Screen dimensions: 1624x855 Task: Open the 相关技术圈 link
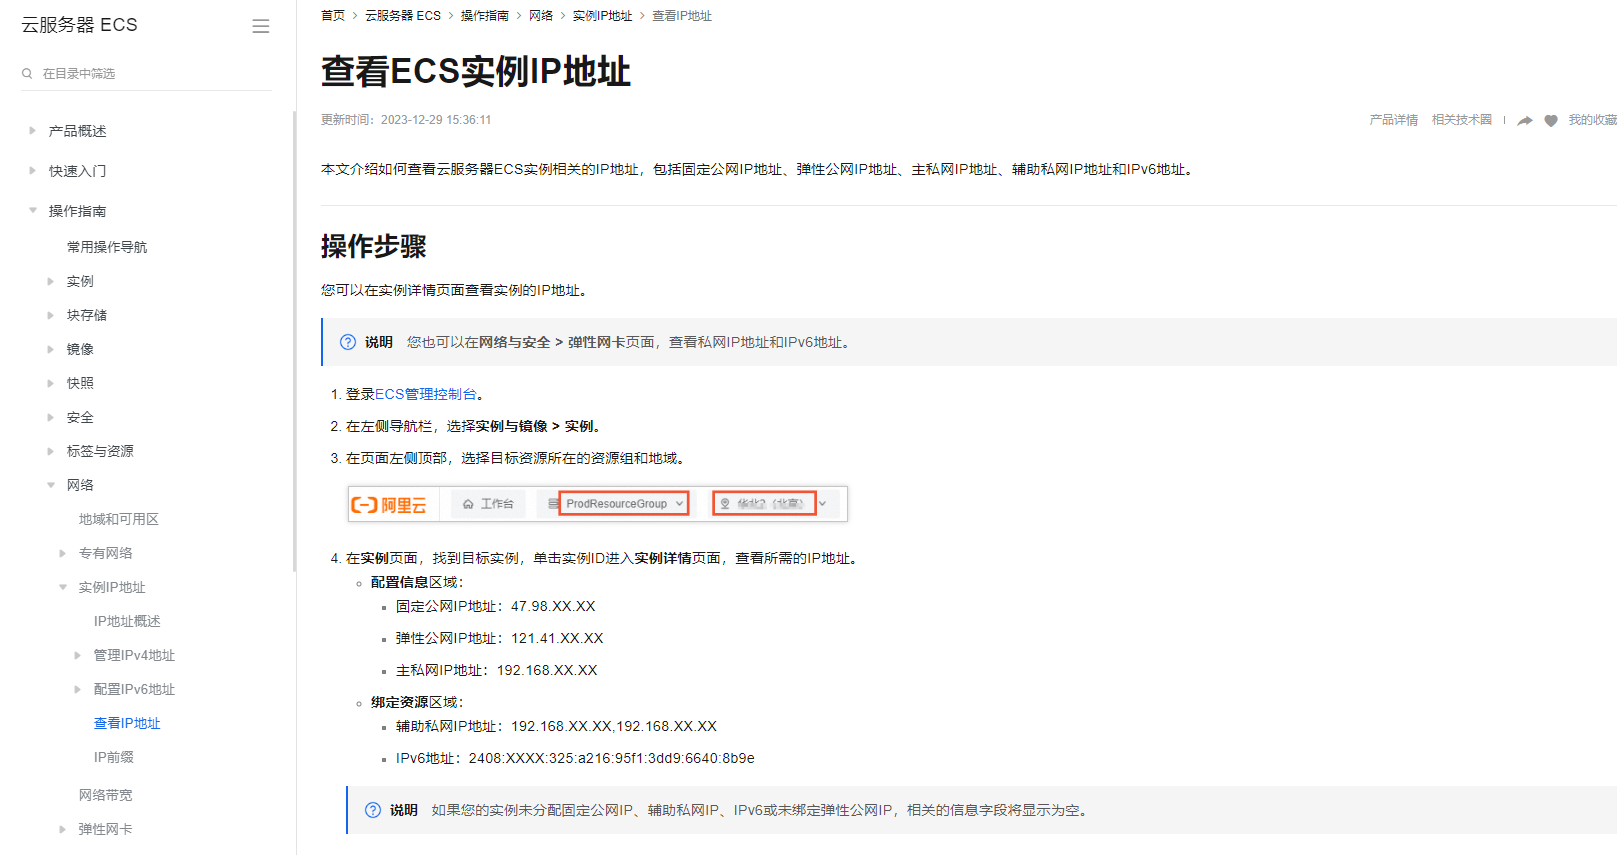[x=1462, y=120]
